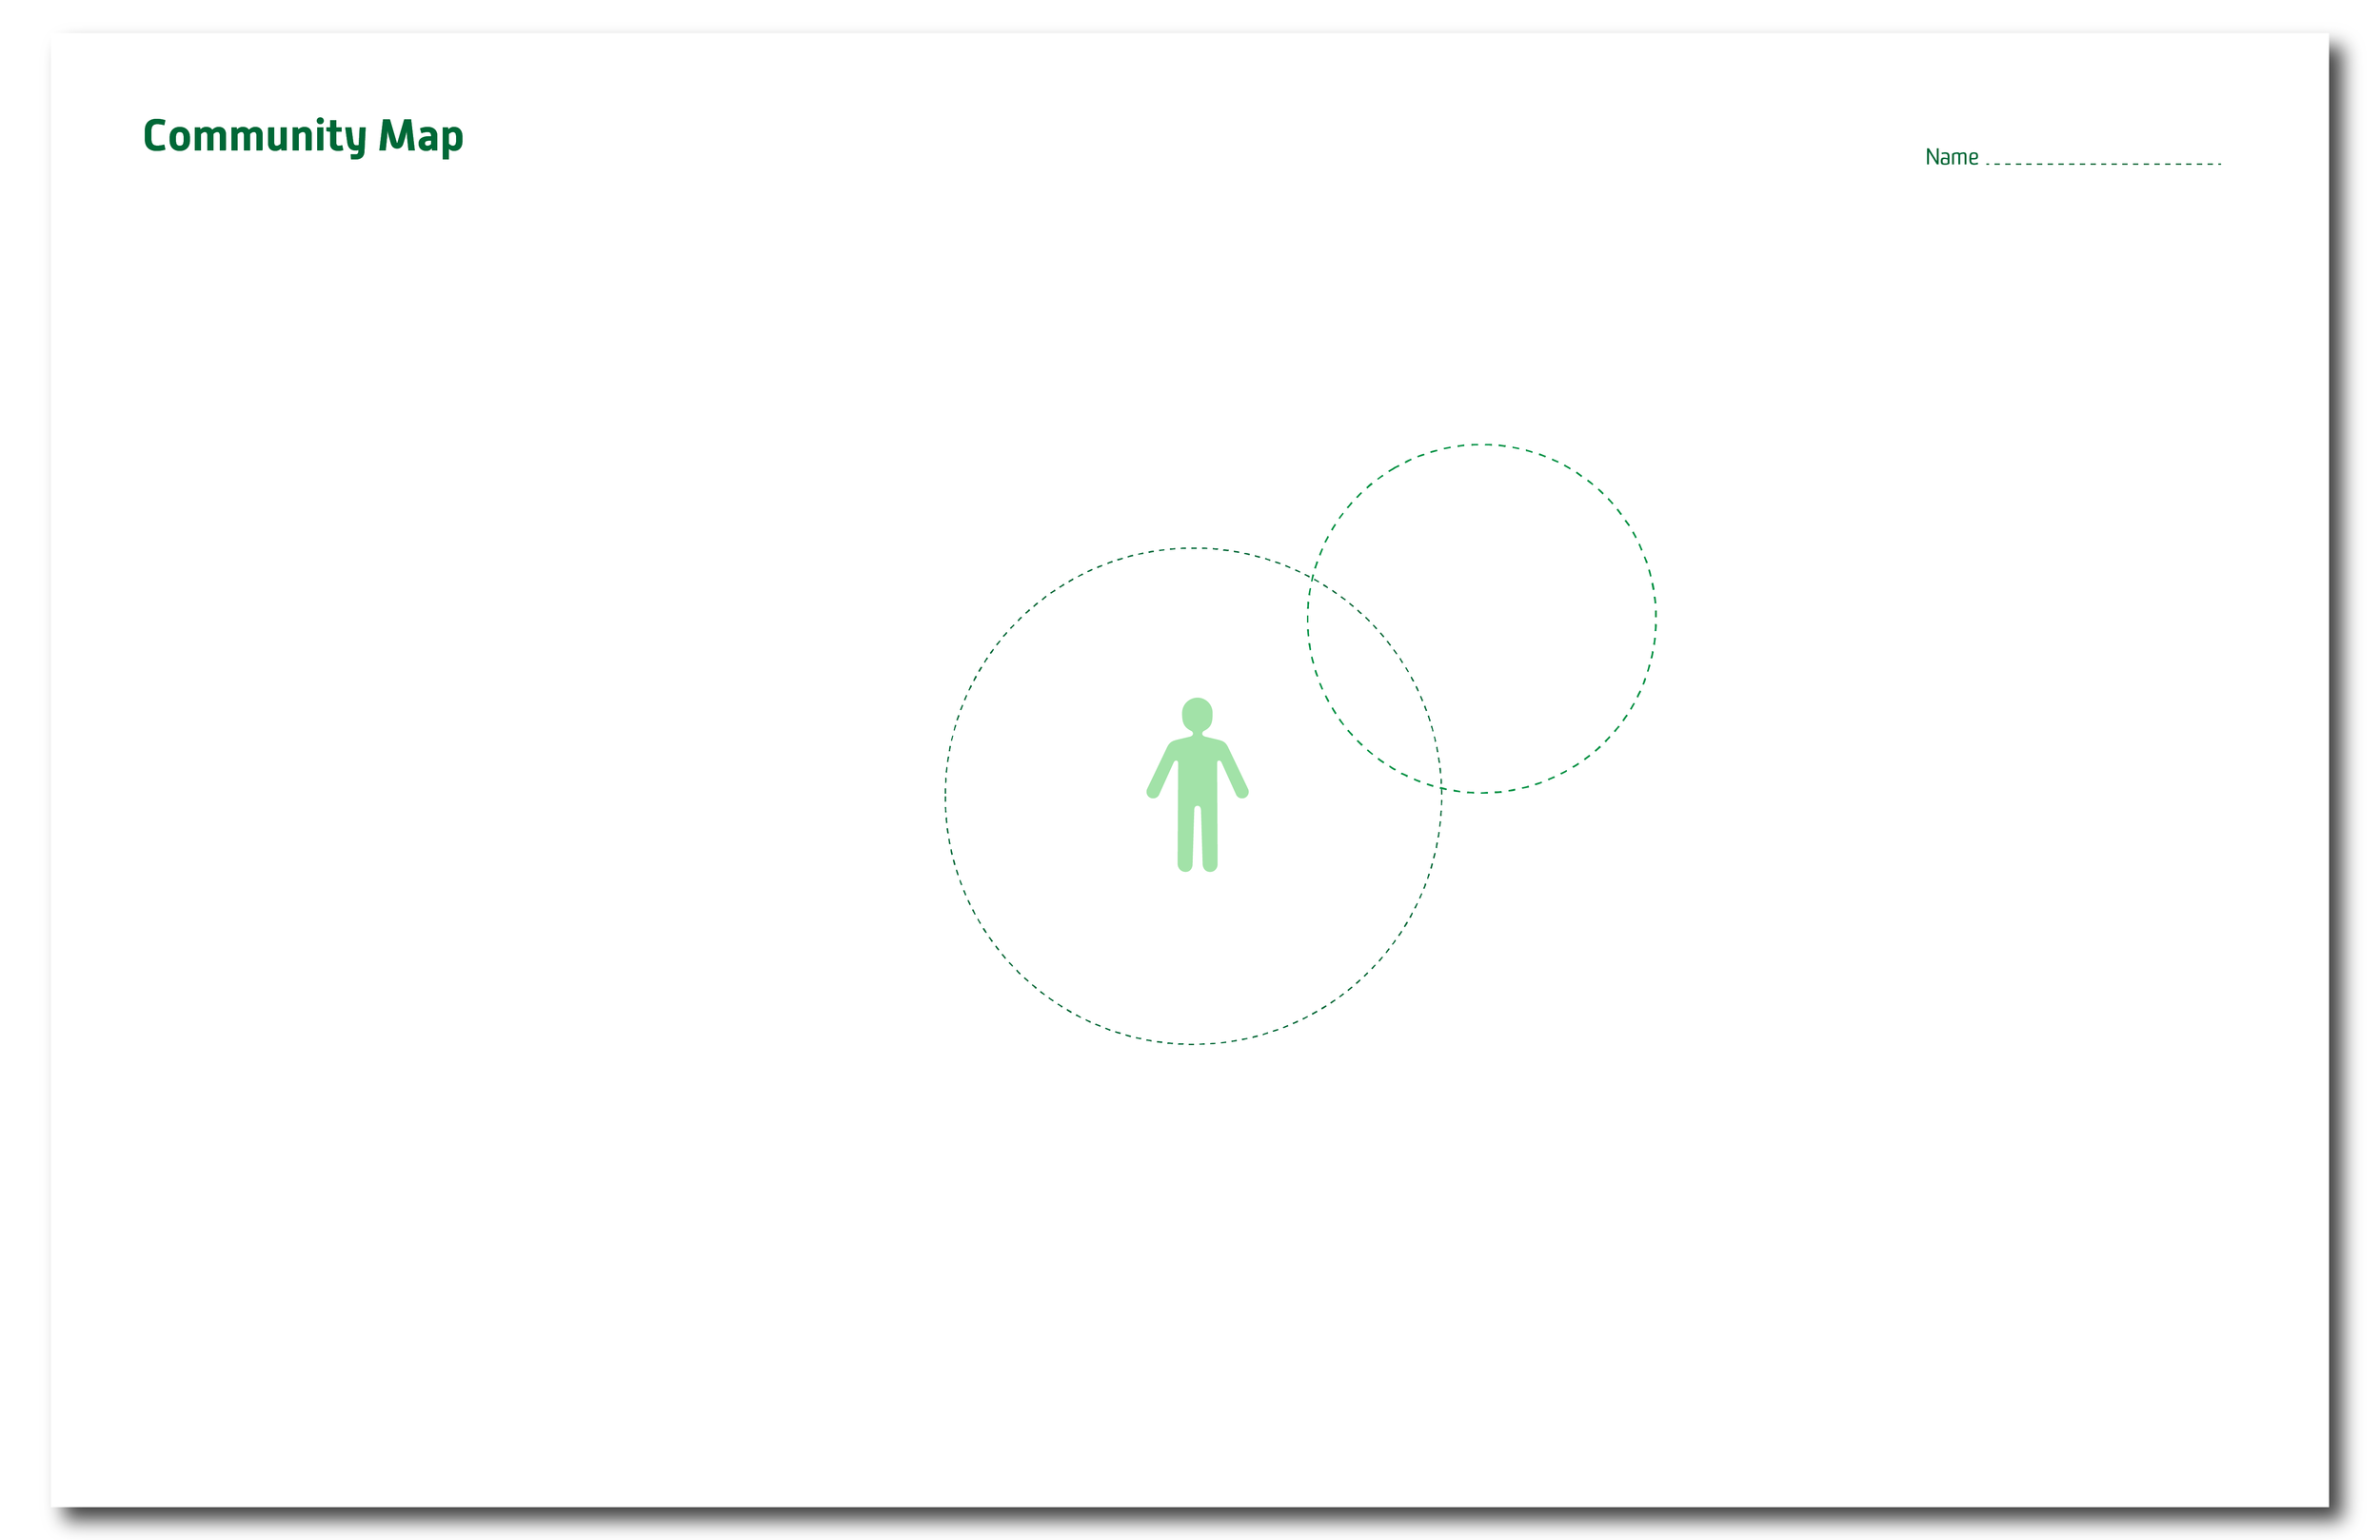Click the green person icon
The height and width of the screenshot is (1540, 2380).
click(x=1197, y=785)
